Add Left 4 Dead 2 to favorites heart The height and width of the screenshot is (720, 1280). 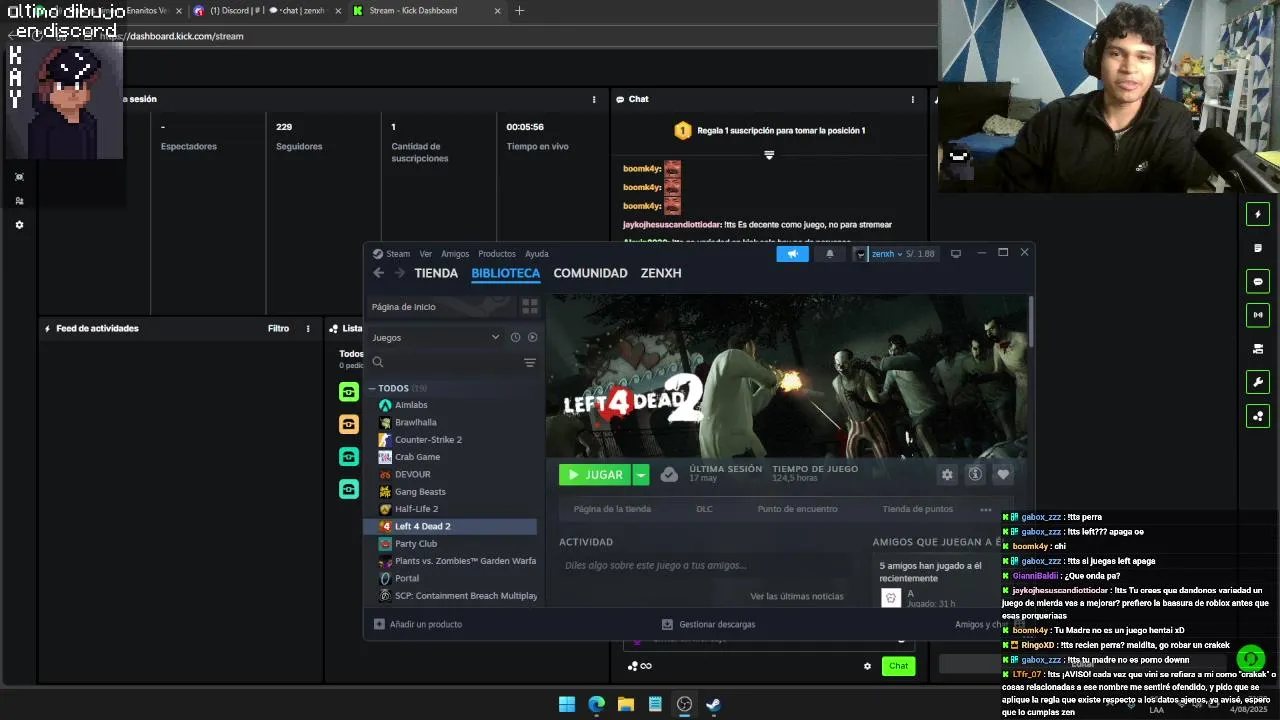point(1003,475)
